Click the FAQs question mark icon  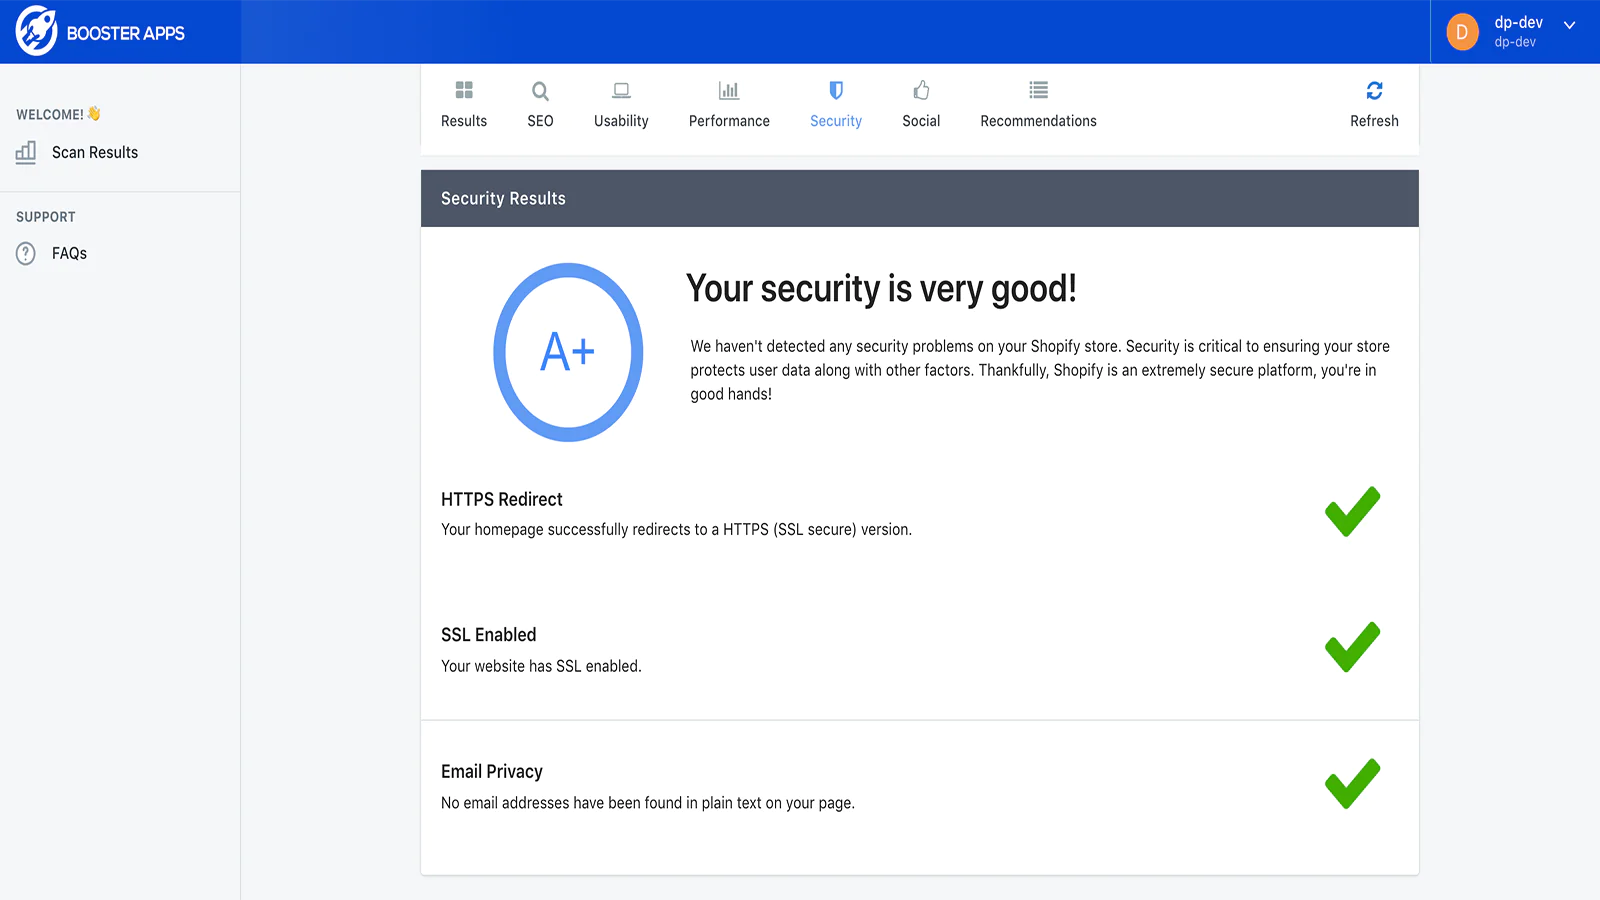coord(26,254)
